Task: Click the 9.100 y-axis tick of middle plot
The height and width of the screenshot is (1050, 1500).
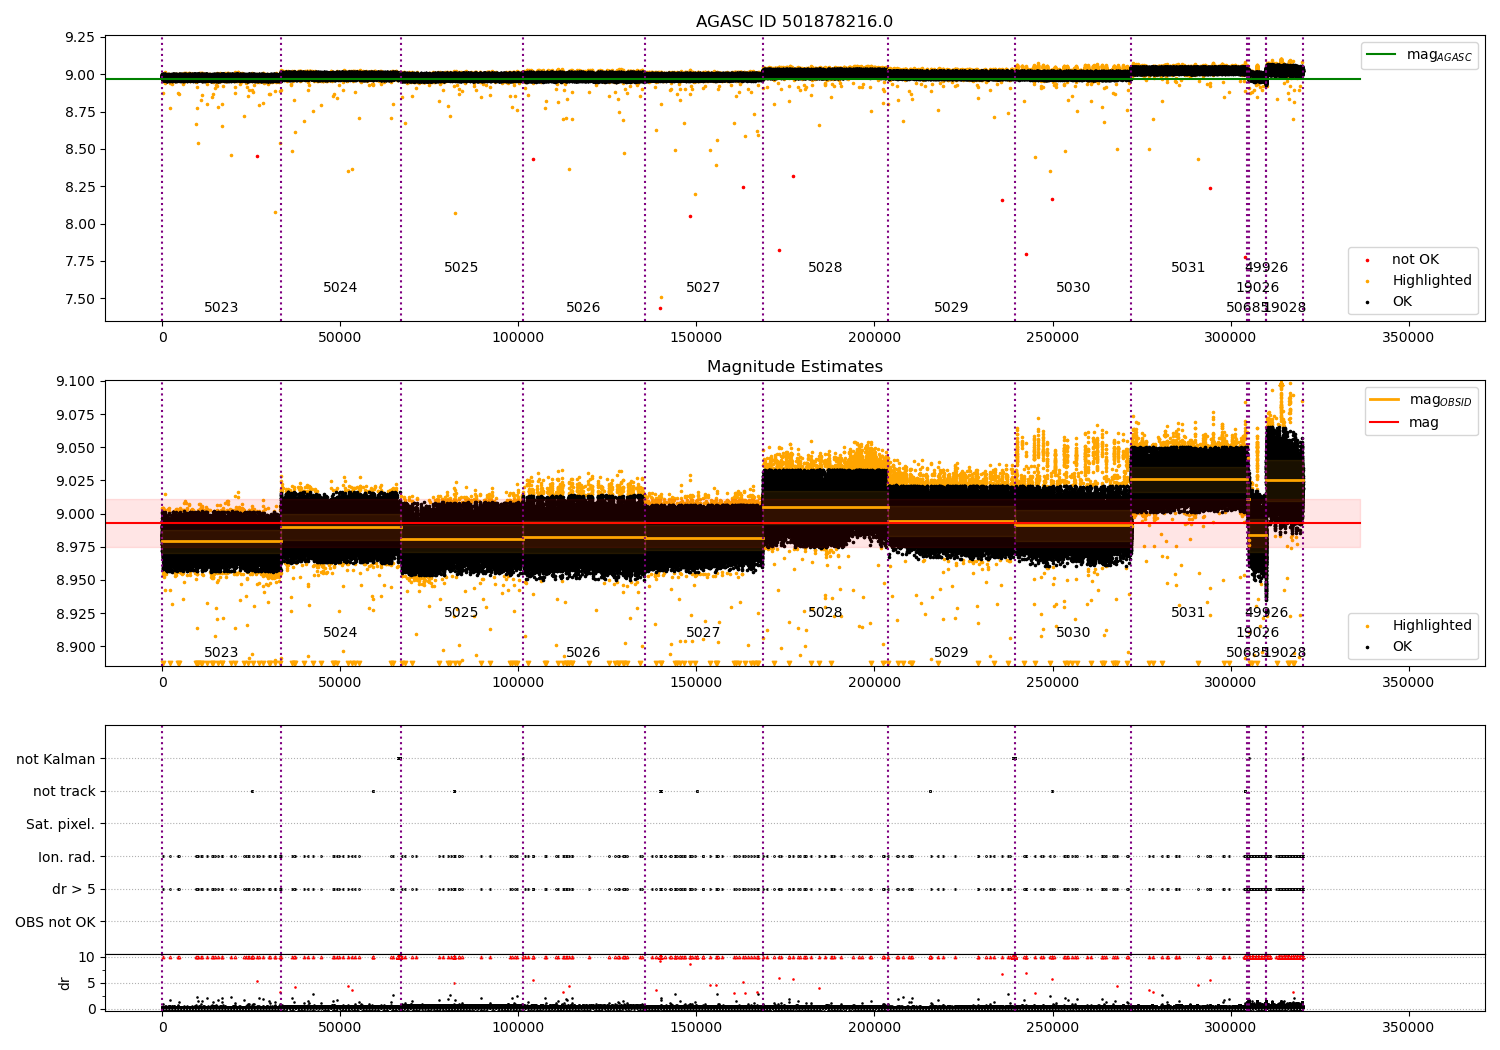Action: pyautogui.click(x=76, y=382)
